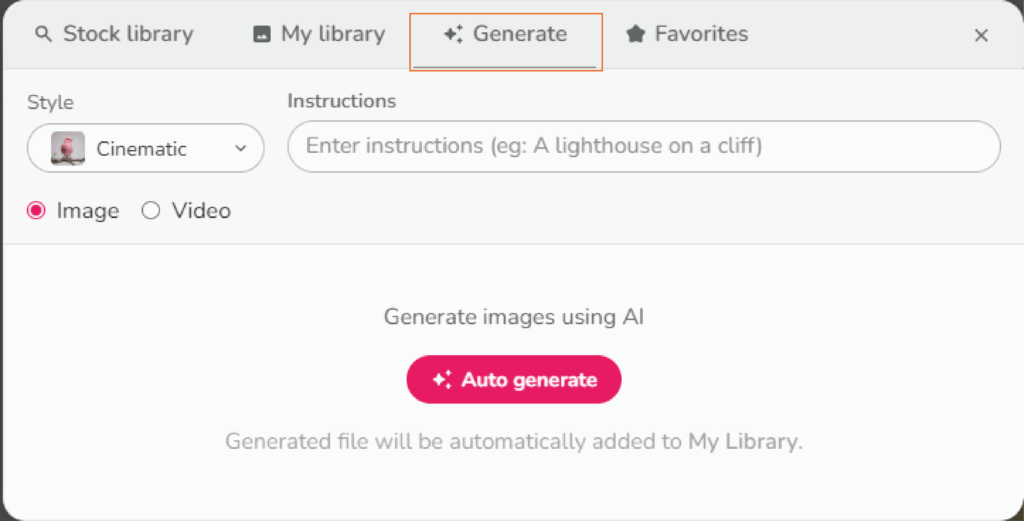Image resolution: width=1024 pixels, height=521 pixels.
Task: Click the My Library text in footer
Action: pyautogui.click(x=743, y=442)
